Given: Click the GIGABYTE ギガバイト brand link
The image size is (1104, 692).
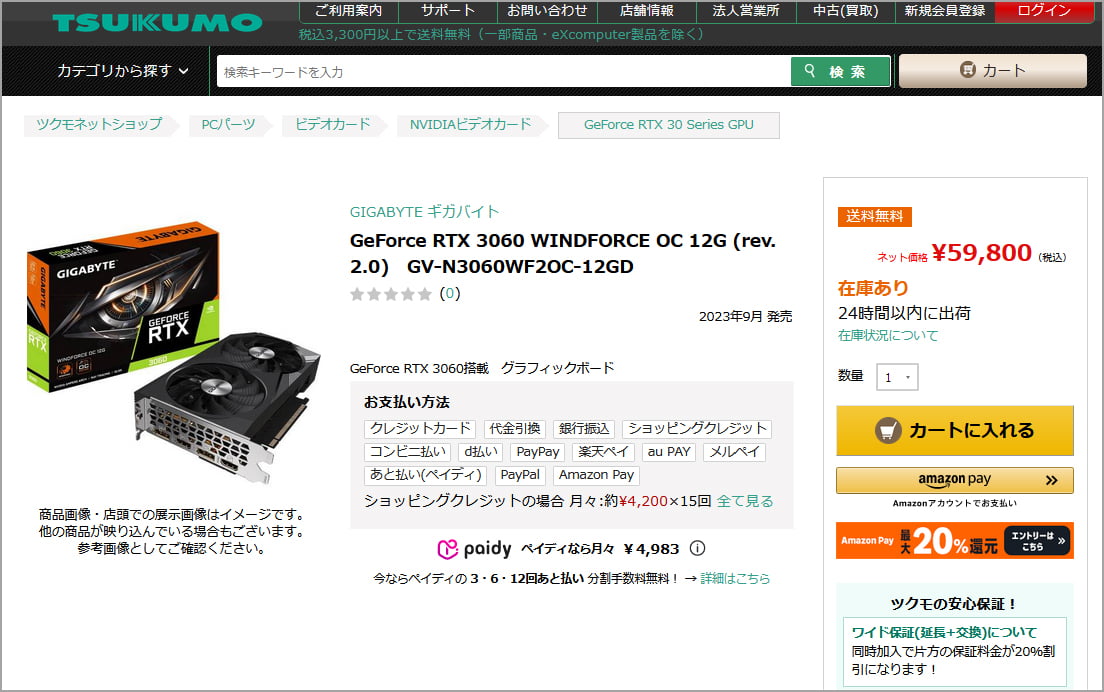Looking at the screenshot, I should pos(424,212).
